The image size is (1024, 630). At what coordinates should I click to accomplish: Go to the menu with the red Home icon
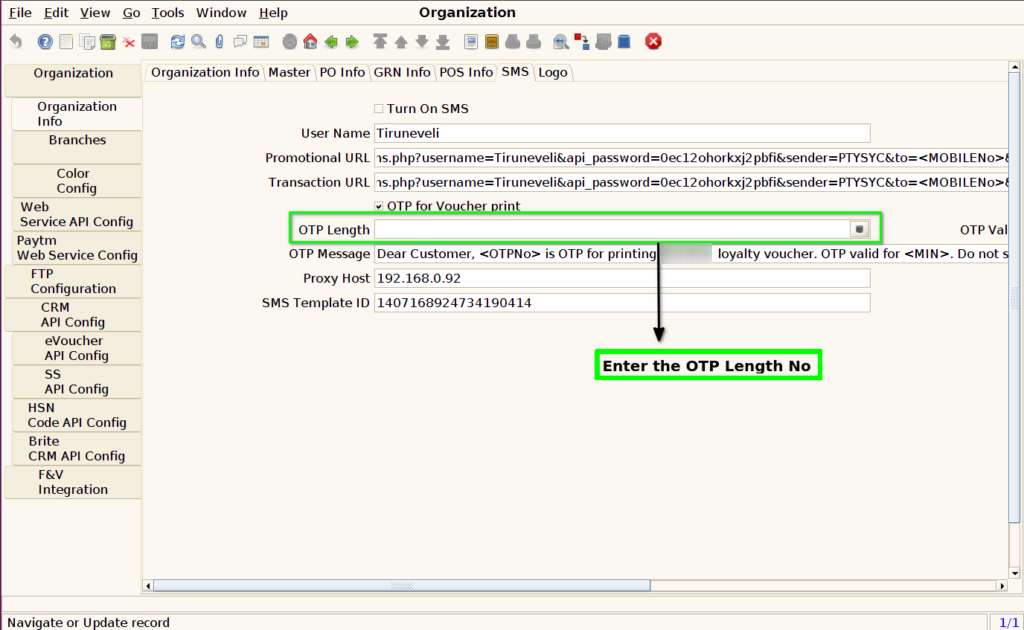(310, 42)
